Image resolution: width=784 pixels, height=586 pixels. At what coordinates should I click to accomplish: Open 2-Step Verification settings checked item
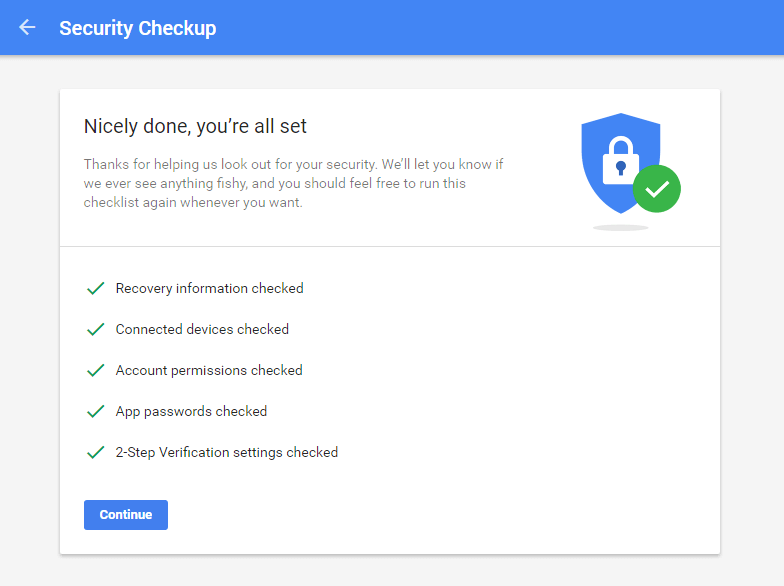pyautogui.click(x=226, y=452)
